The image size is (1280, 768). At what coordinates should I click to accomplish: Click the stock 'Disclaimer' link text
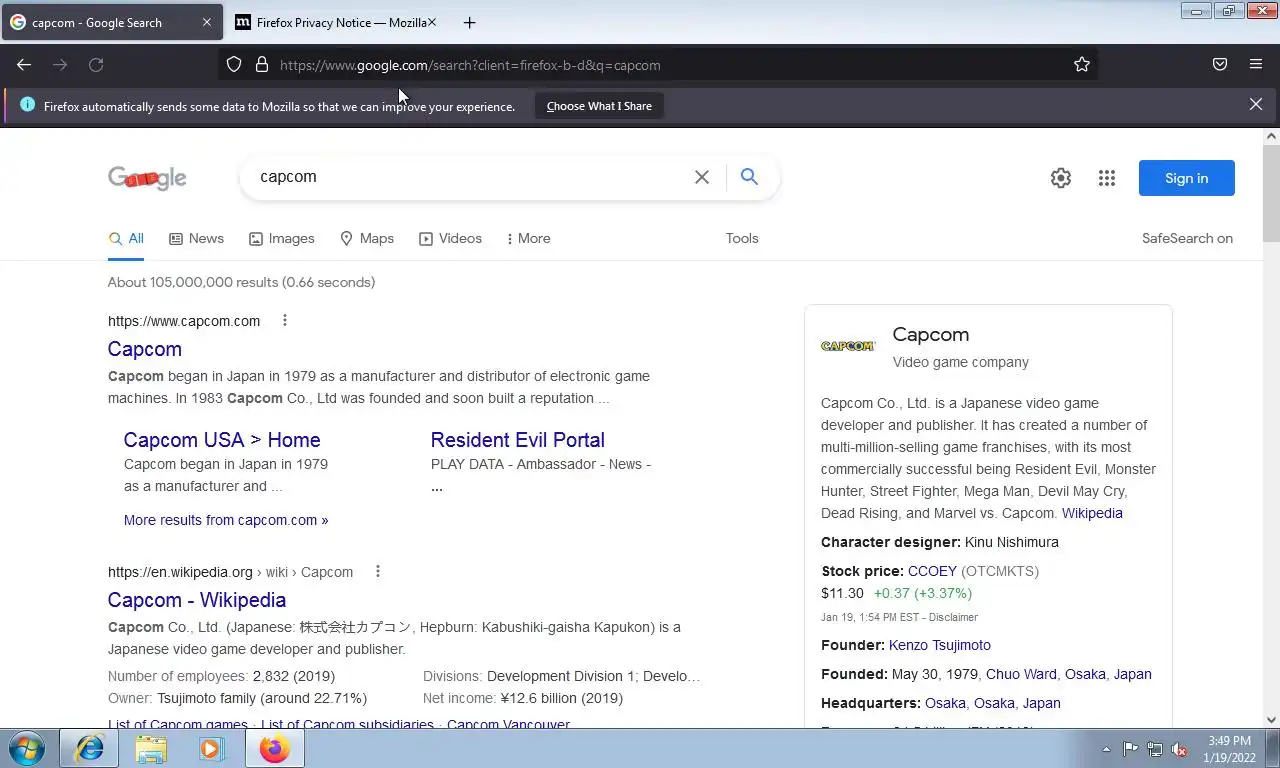pos(953,617)
